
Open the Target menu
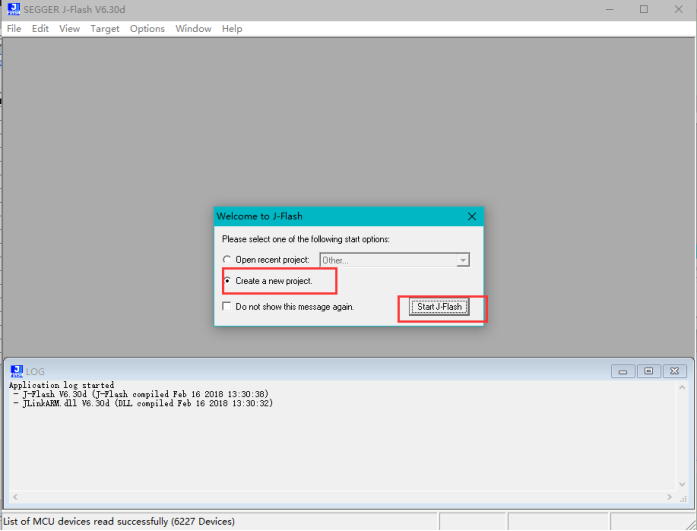105,29
